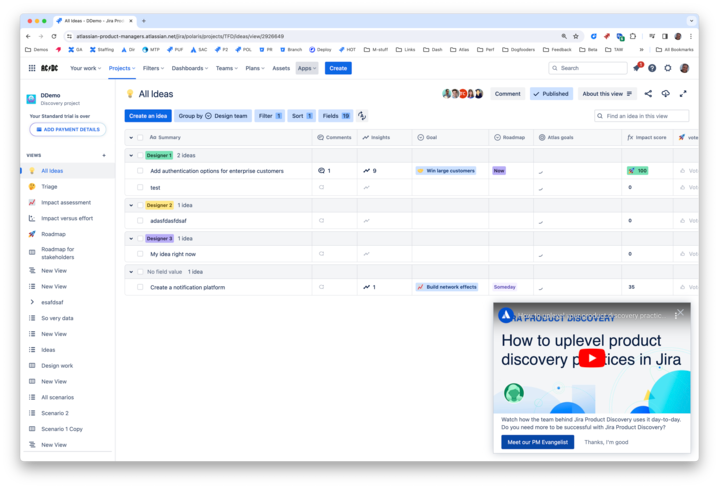Open the Teams menu
Screen dimensions: 719x488
(227, 68)
